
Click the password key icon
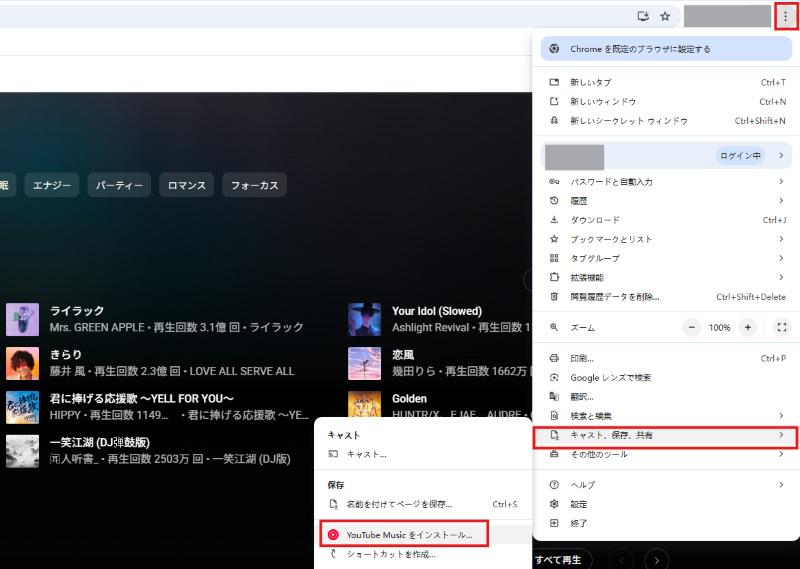[x=554, y=181]
